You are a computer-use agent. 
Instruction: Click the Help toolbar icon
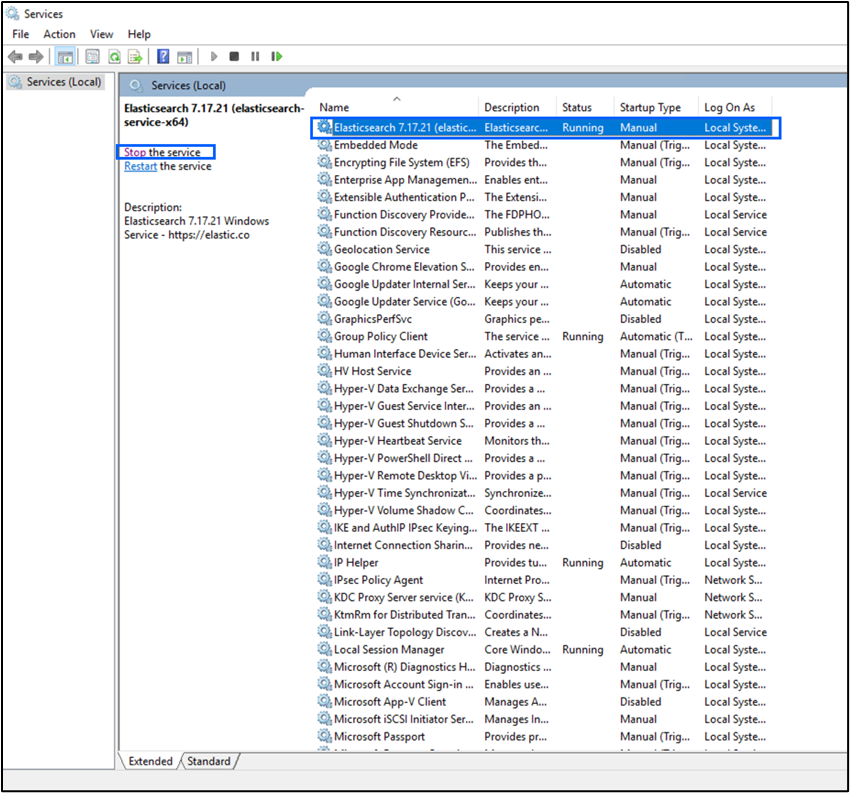click(165, 56)
